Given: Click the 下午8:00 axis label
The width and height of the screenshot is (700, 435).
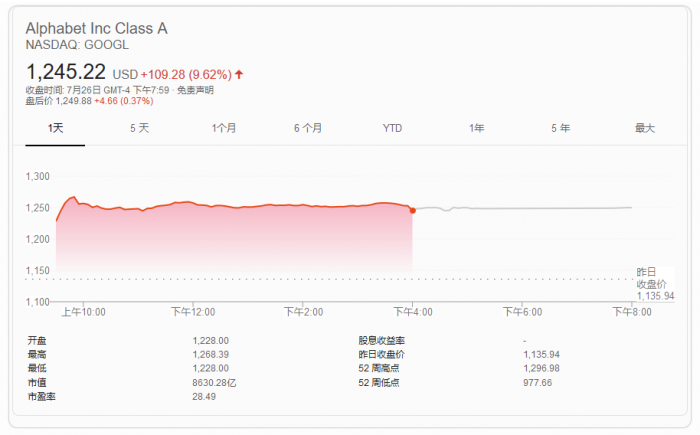Looking at the screenshot, I should coord(632,312).
